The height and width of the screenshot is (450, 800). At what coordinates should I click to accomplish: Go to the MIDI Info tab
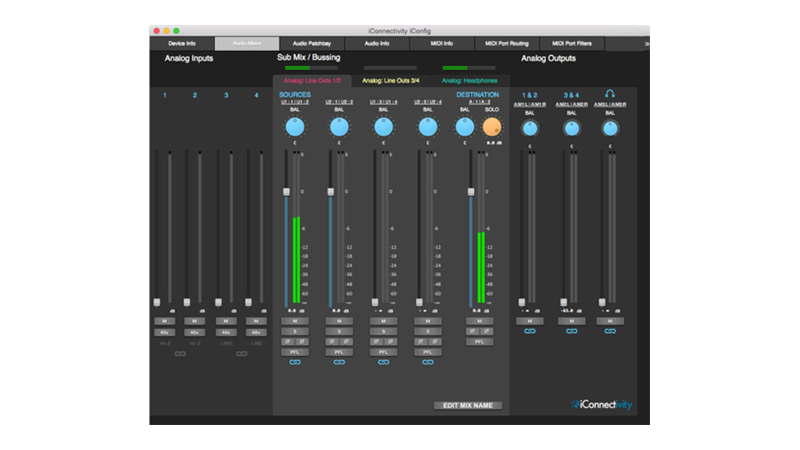click(442, 44)
